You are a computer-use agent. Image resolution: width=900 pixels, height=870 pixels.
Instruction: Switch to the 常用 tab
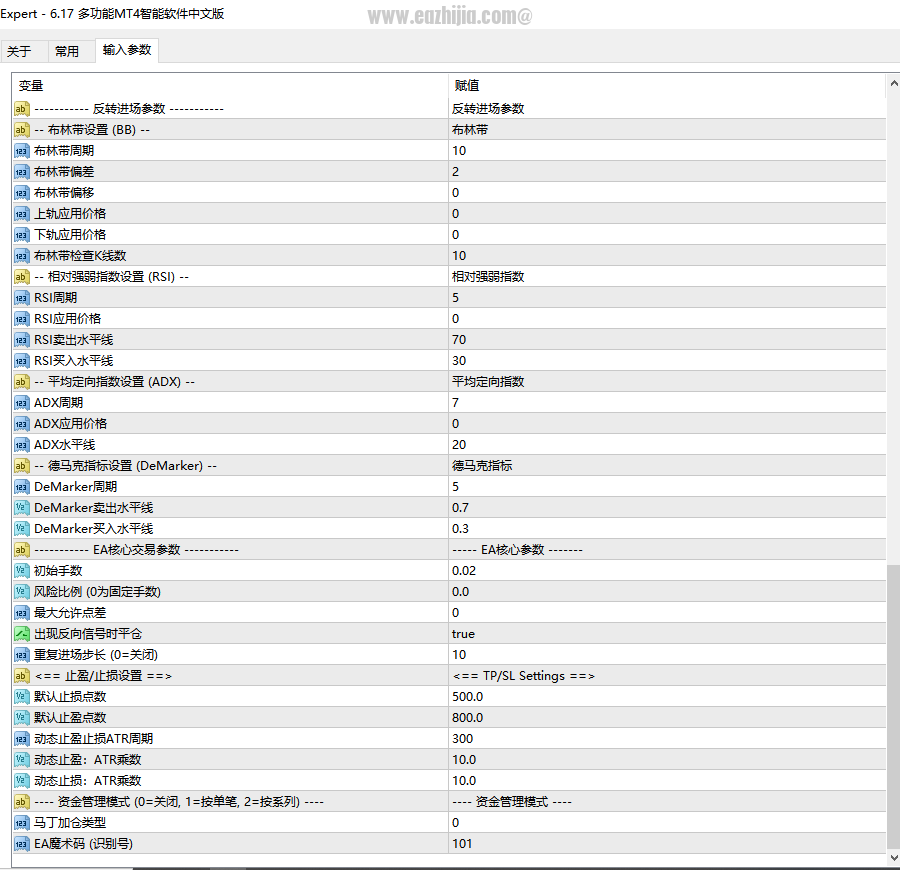[67, 51]
